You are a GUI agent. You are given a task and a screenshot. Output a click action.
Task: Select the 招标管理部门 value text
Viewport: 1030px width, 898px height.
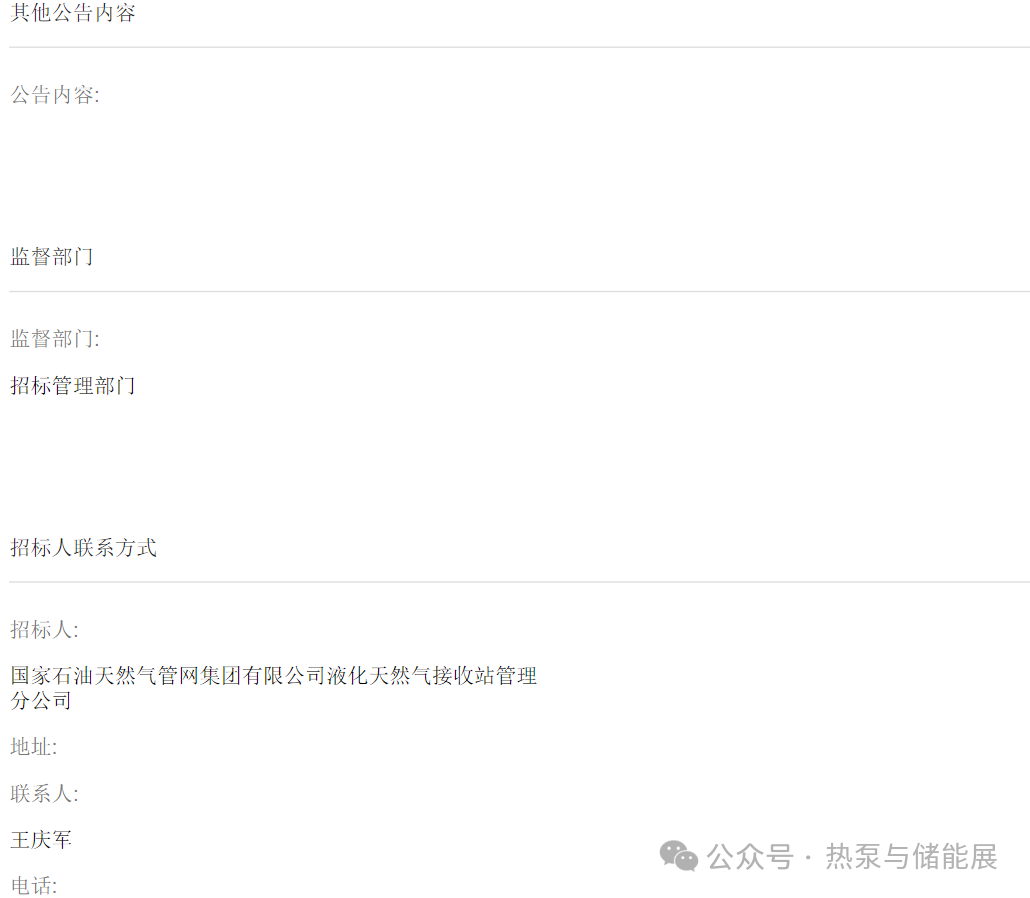pyautogui.click(x=73, y=386)
